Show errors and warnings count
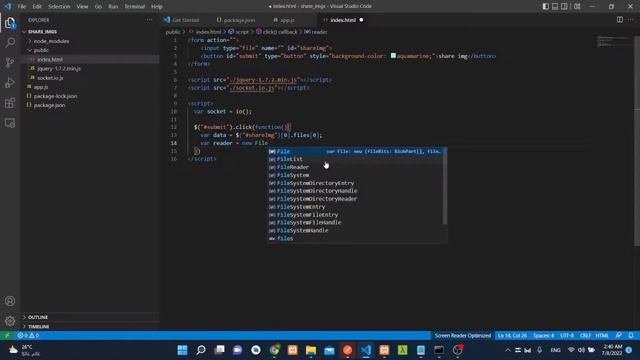This screenshot has width=640, height=360. [x=28, y=335]
